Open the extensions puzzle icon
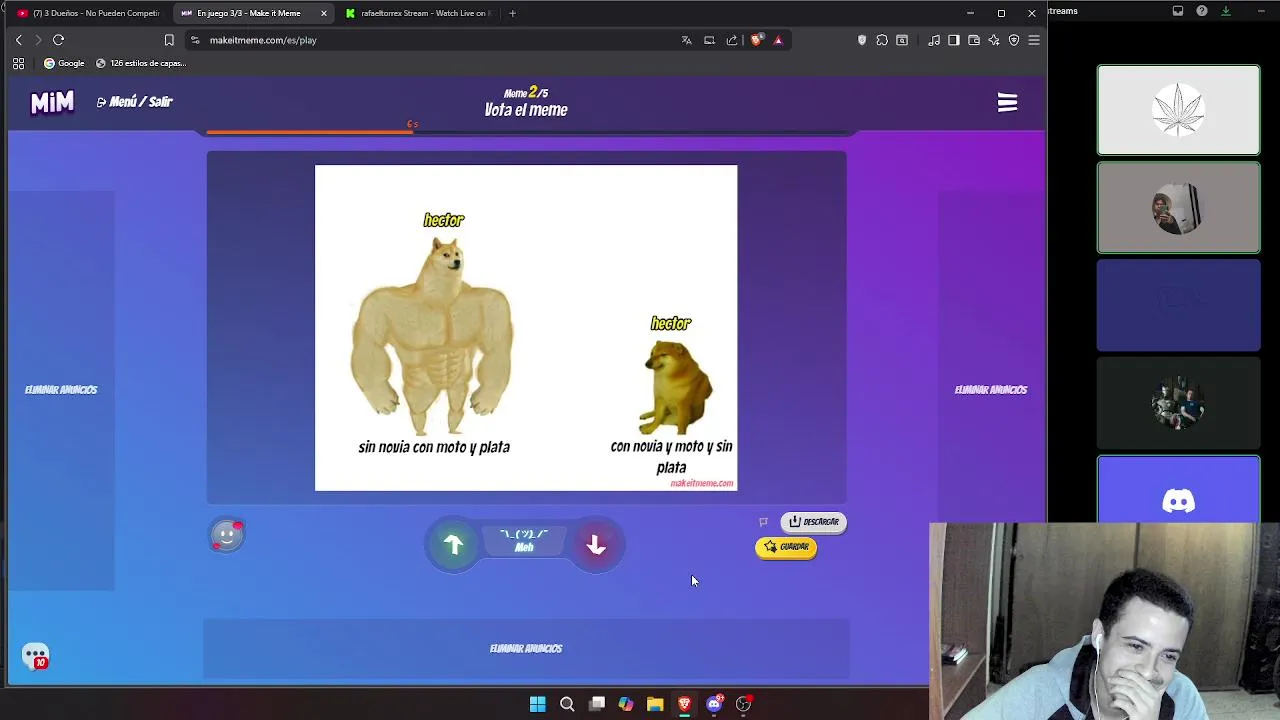Screen dimensions: 1280x720 882,40
